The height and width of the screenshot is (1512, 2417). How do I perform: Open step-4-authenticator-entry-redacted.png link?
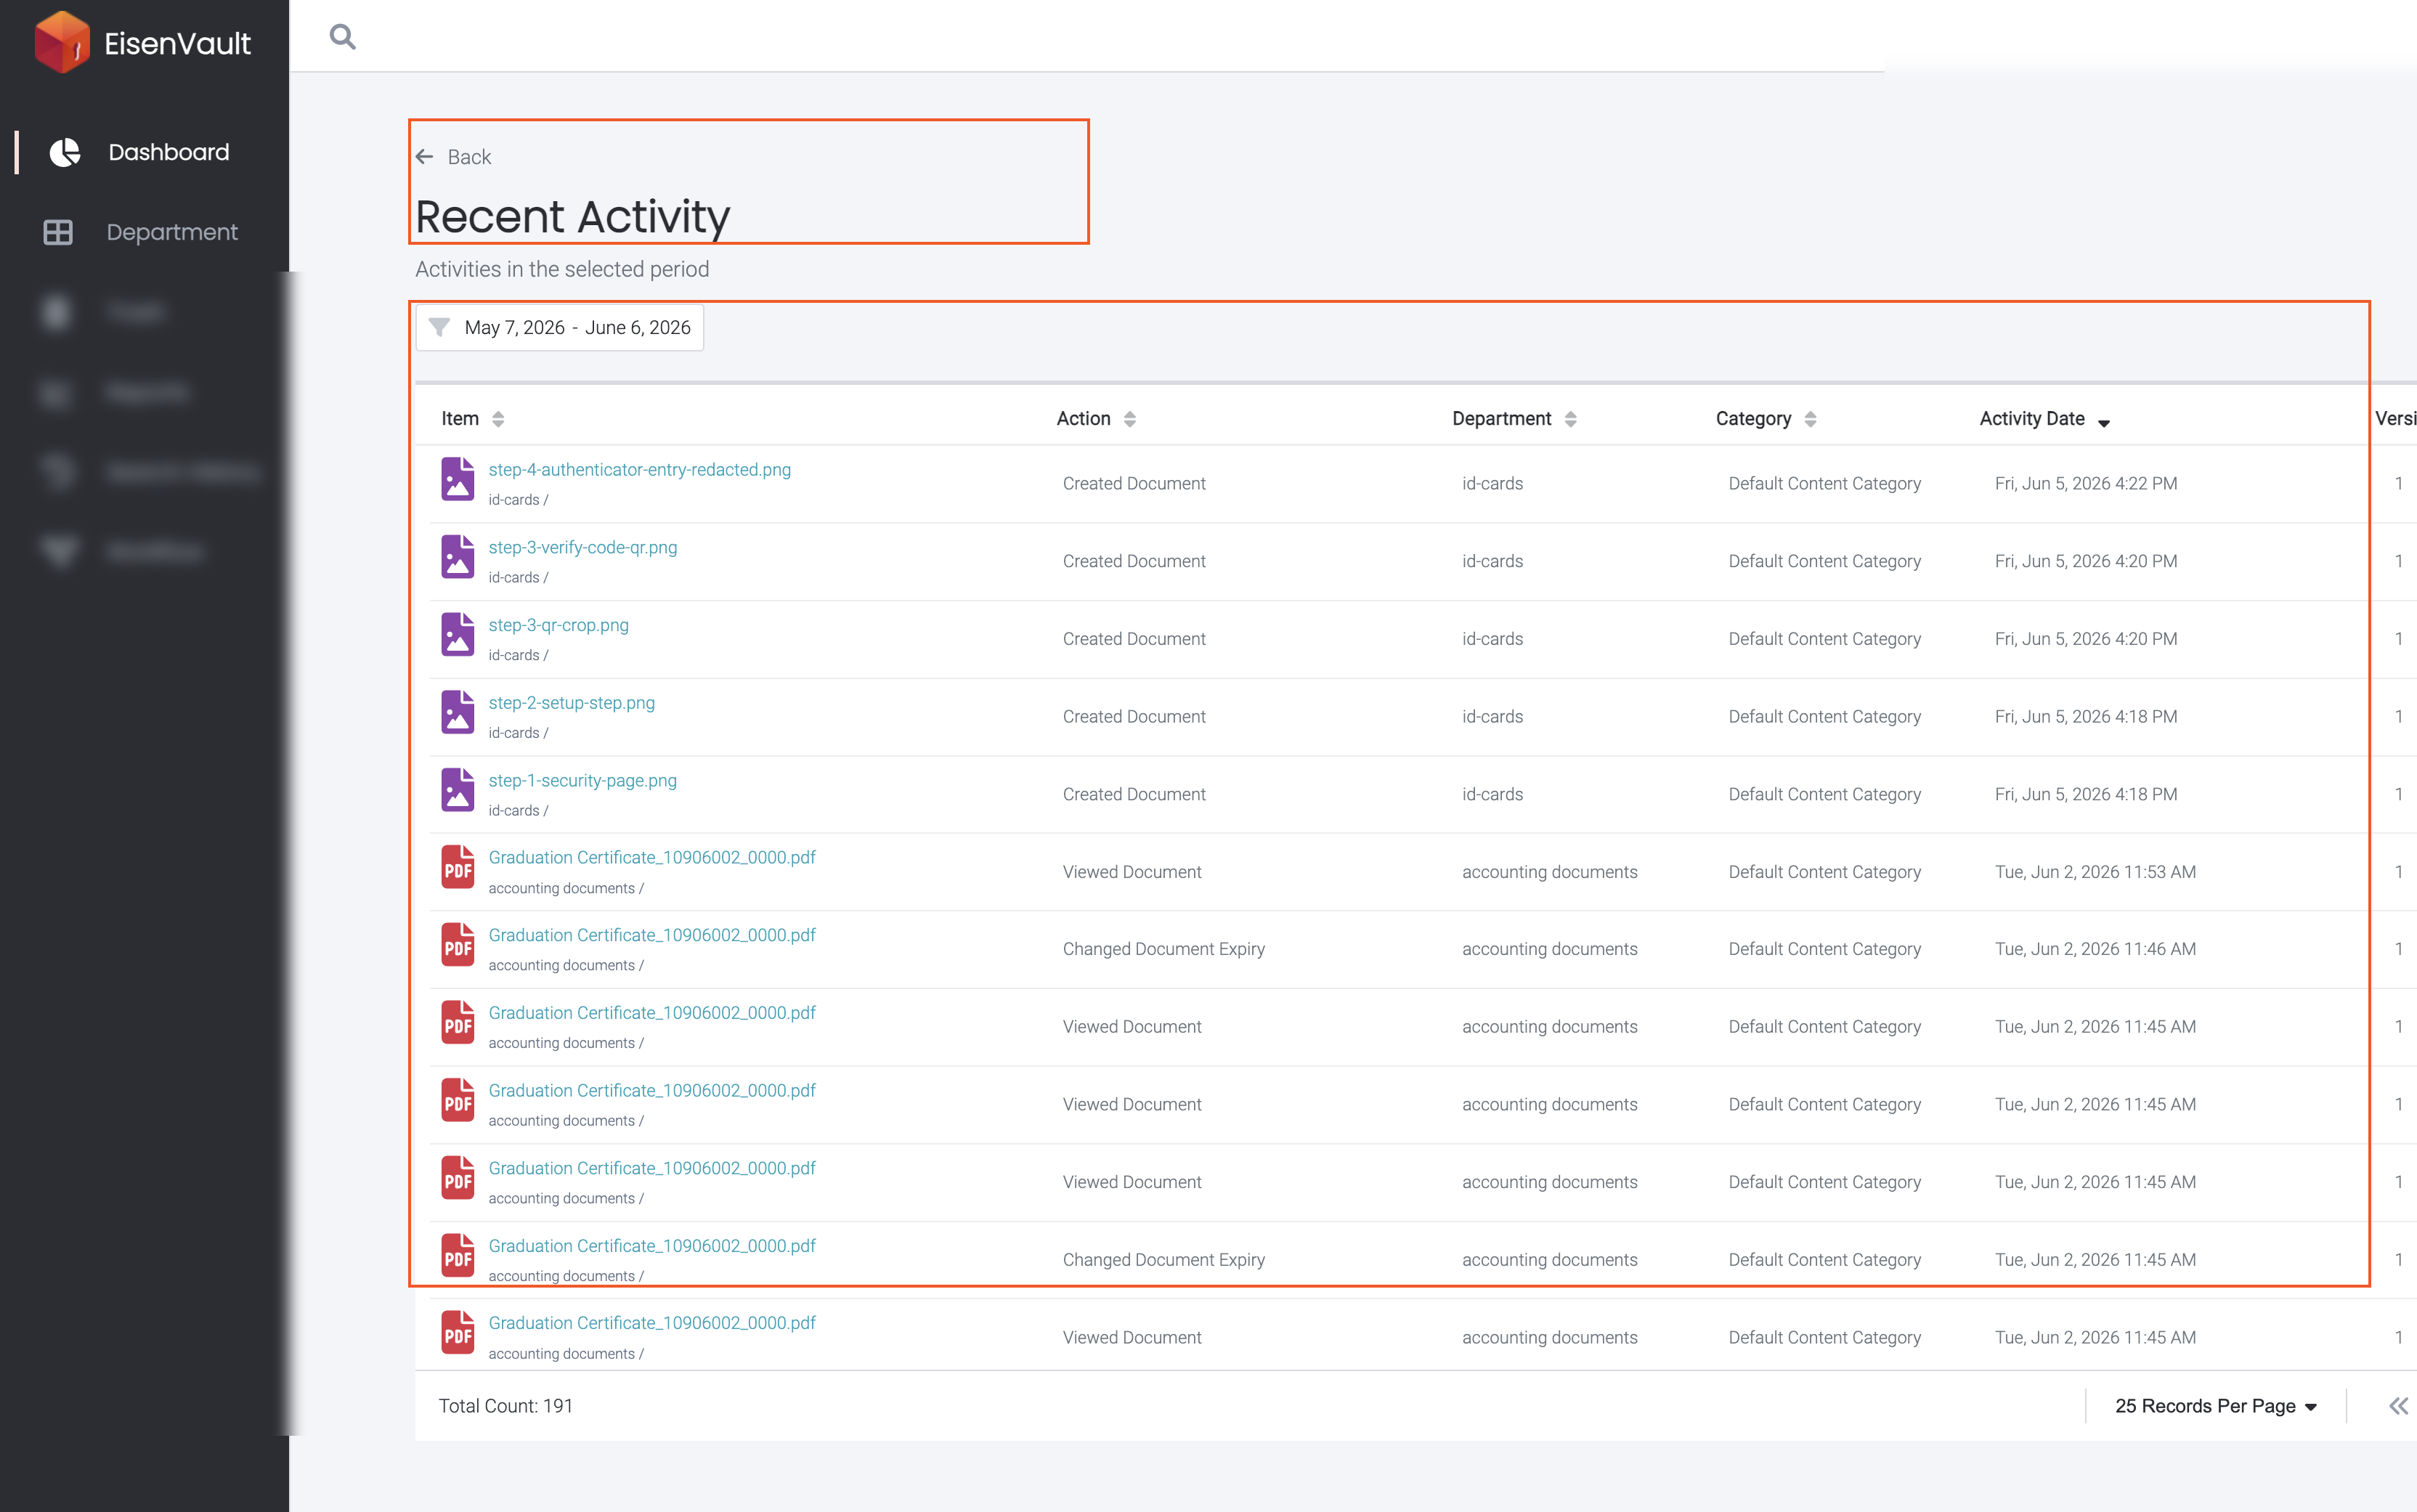tap(640, 470)
